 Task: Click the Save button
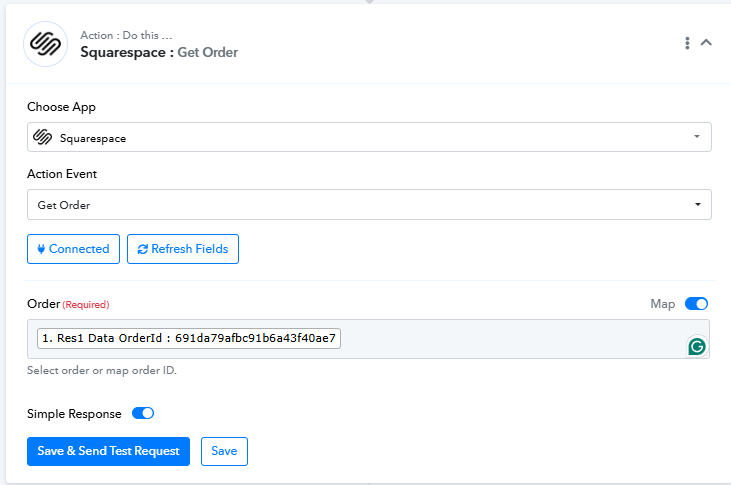click(224, 451)
